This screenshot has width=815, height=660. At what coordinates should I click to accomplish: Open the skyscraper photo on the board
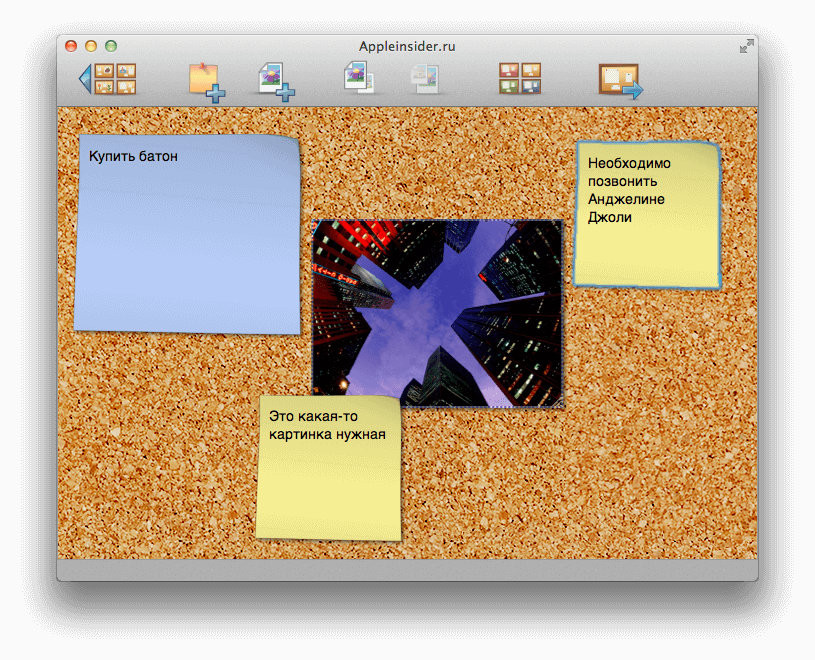tap(440, 312)
